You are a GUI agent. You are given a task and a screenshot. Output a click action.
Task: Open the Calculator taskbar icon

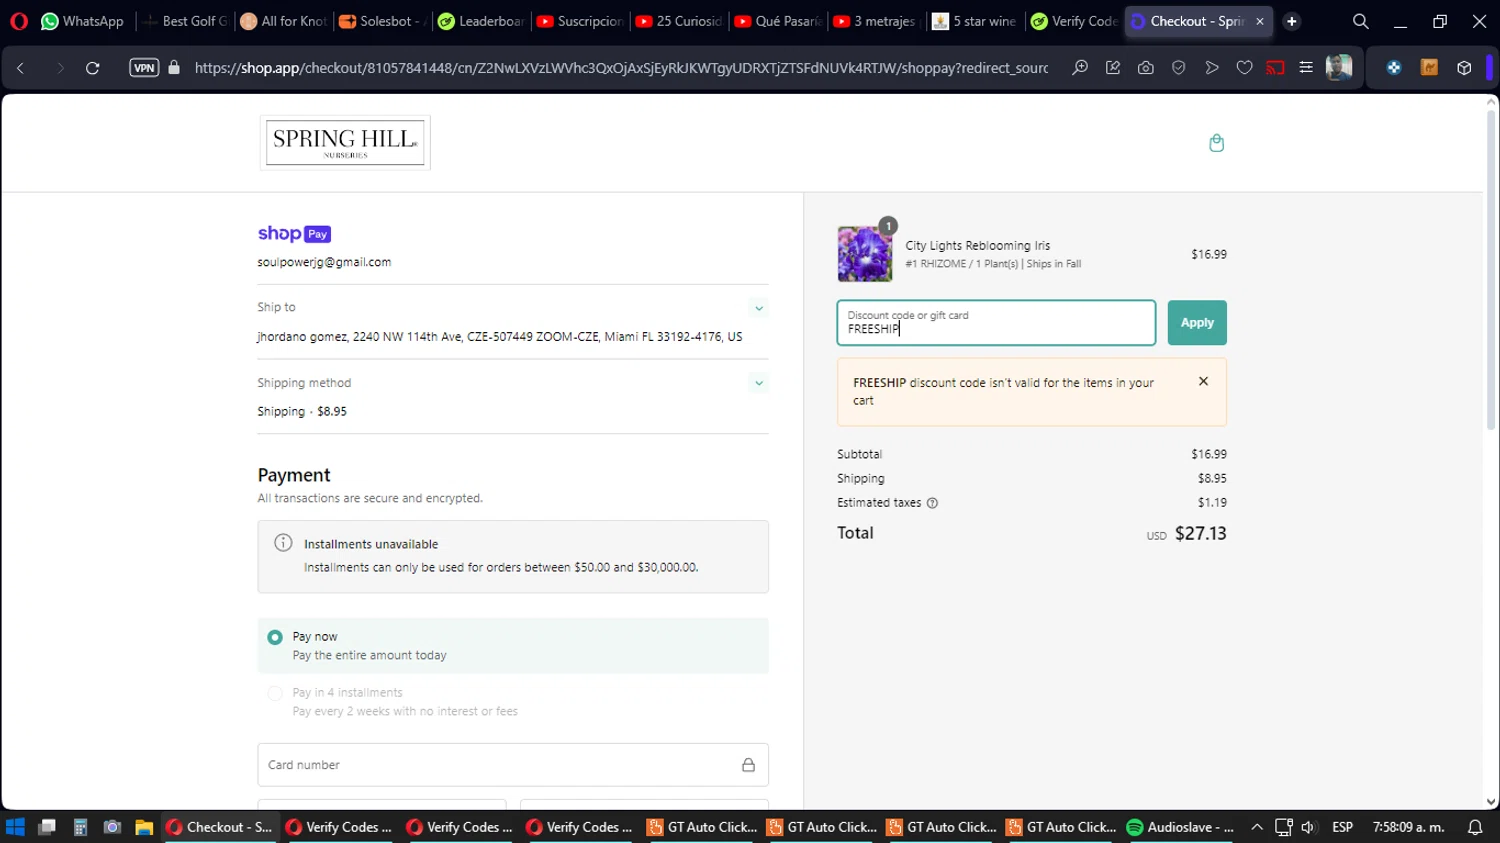coord(80,827)
